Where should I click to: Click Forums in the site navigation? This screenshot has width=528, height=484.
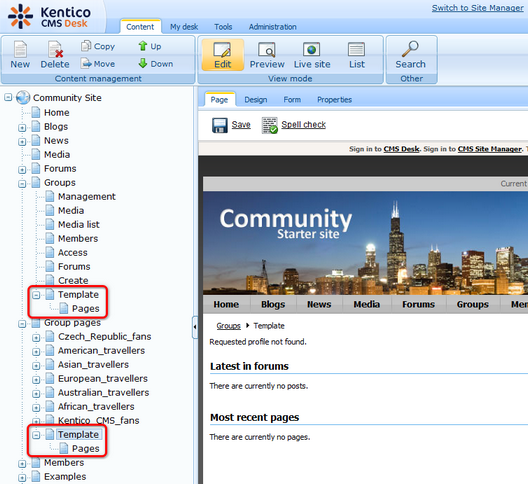coord(419,304)
